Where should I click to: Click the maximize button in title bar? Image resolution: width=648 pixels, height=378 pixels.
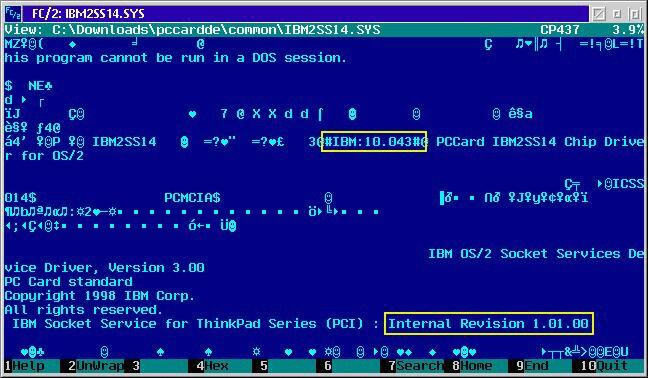pos(635,14)
